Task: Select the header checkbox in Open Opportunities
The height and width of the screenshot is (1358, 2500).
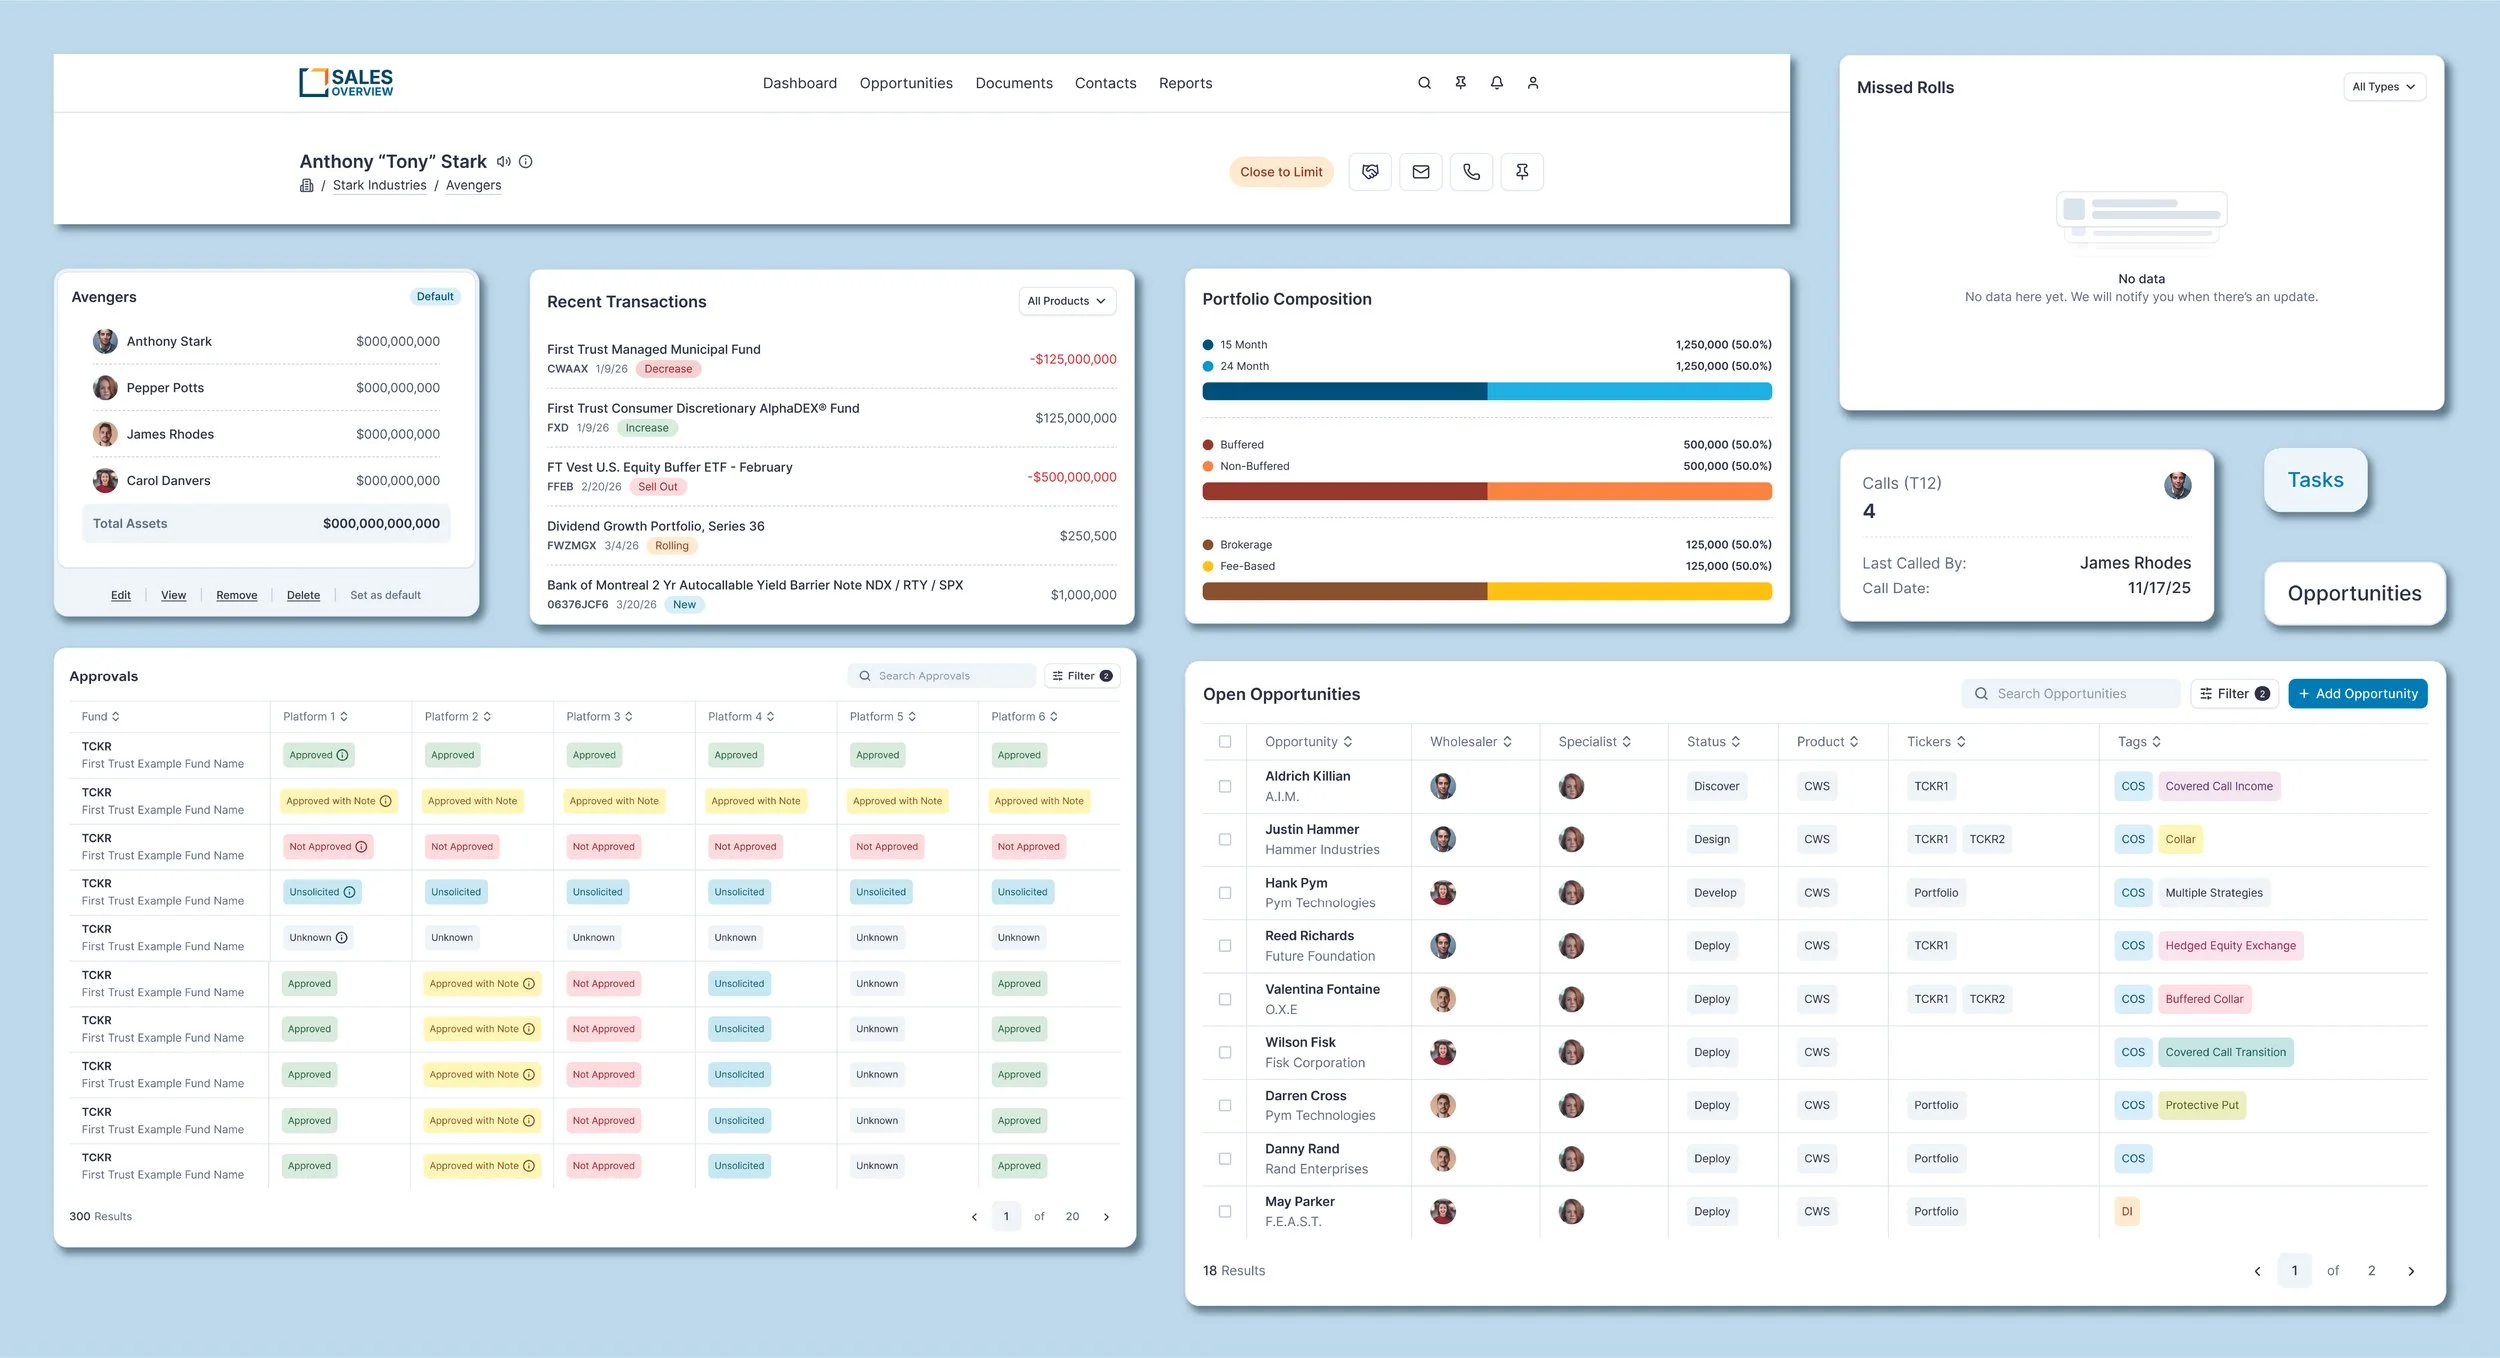Action: click(x=1224, y=741)
